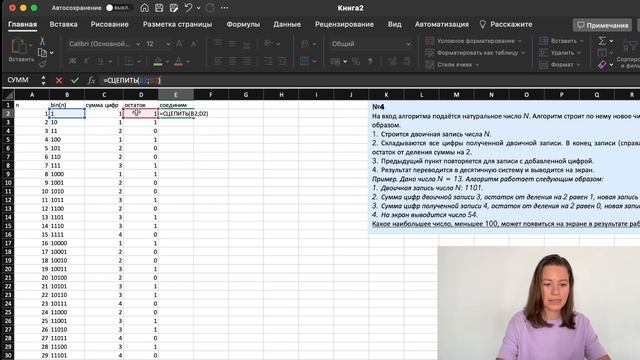Click the Save As pencil-disk icon
Viewport: 640px width, 360px height.
(x=174, y=8)
